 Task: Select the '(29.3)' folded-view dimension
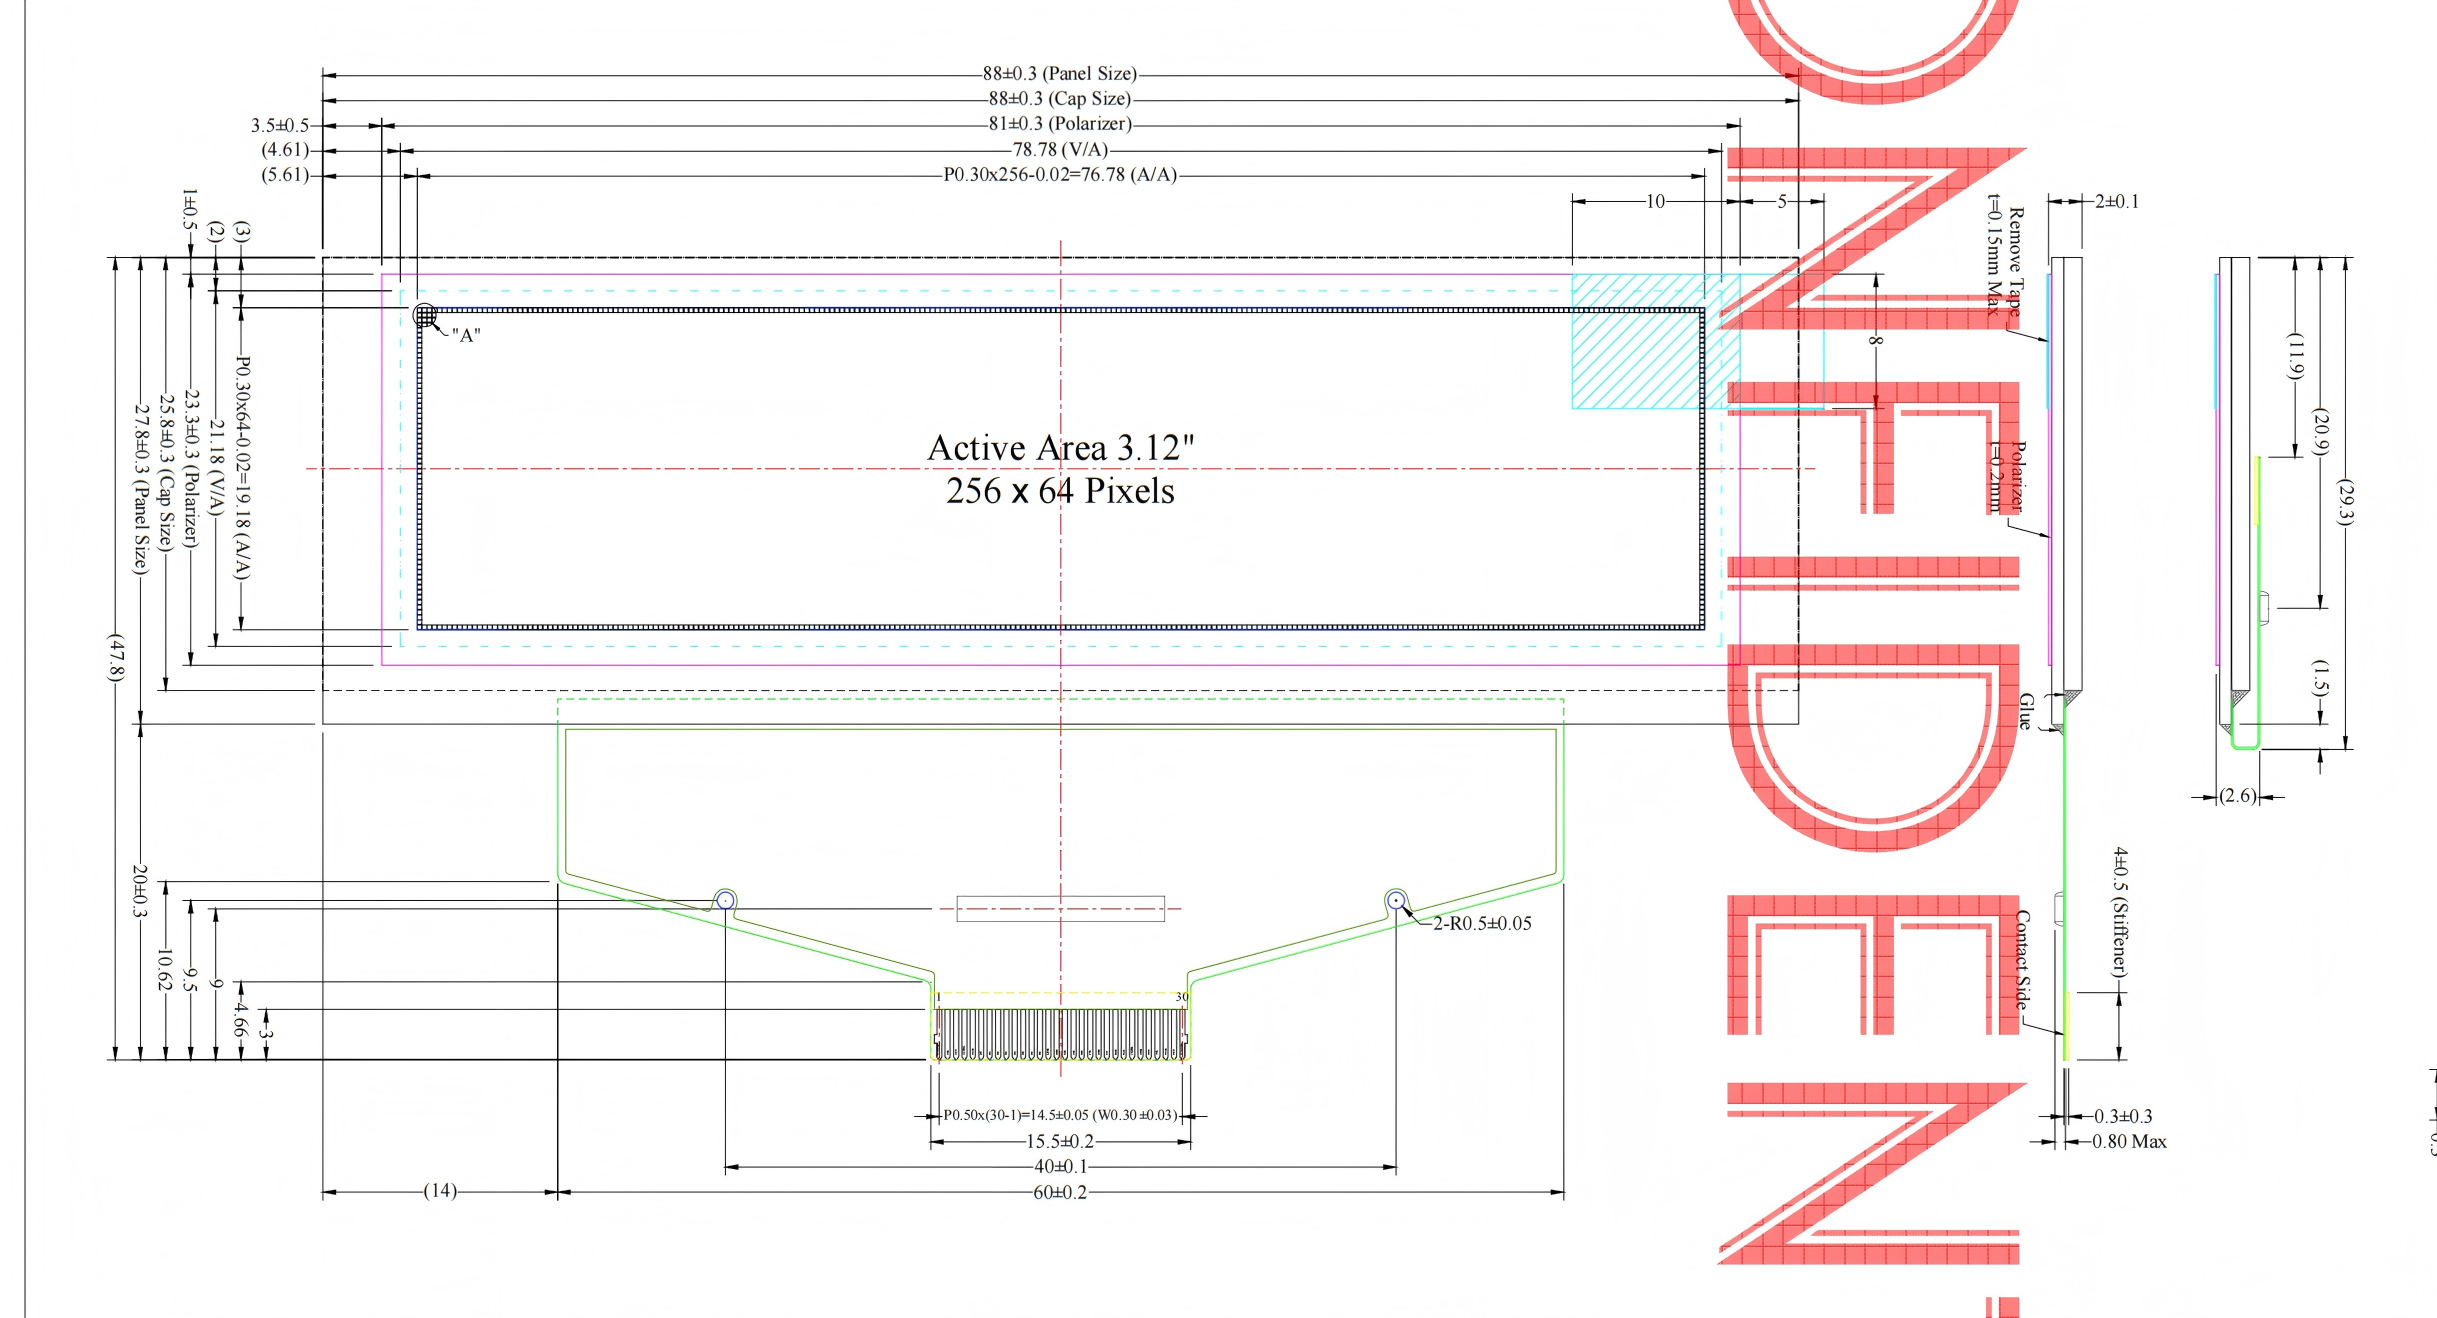2346,503
